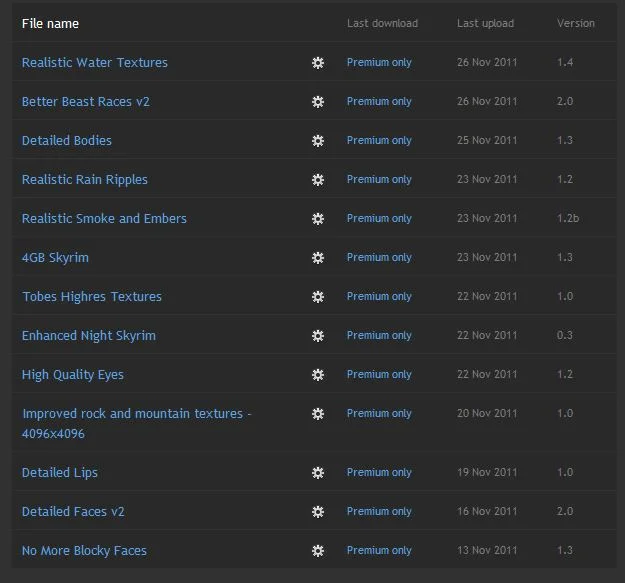625x583 pixels.
Task: Click gear icon for Realistic Smoke and Embers
Action: [x=318, y=219]
